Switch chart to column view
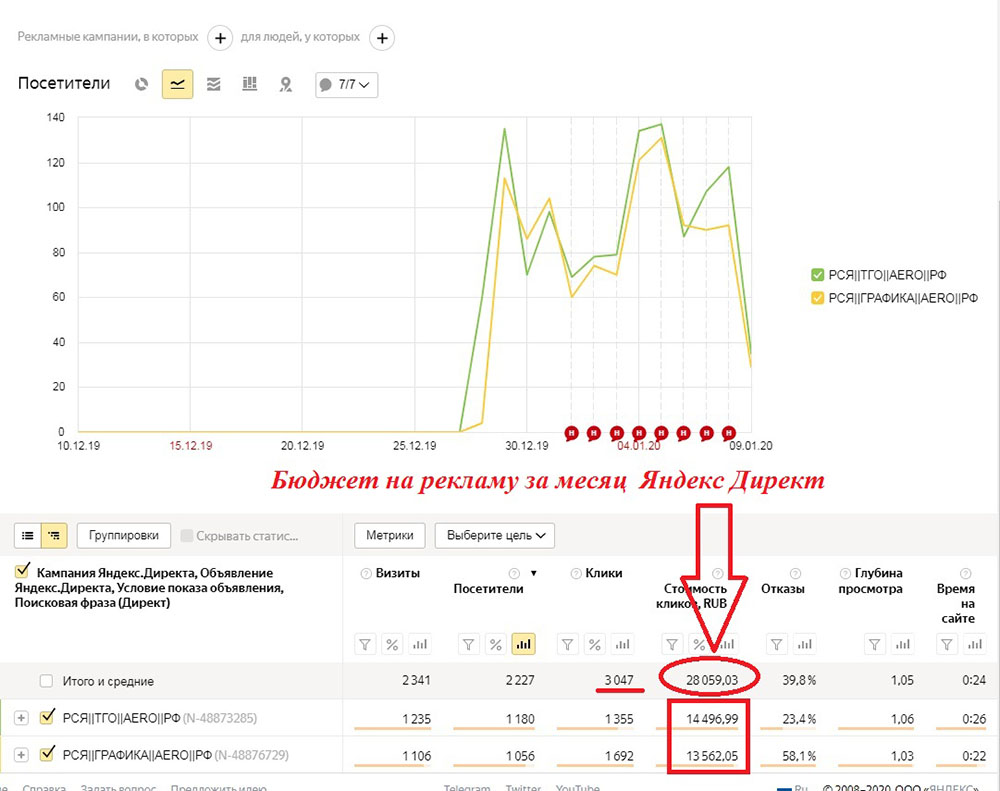 pyautogui.click(x=249, y=84)
